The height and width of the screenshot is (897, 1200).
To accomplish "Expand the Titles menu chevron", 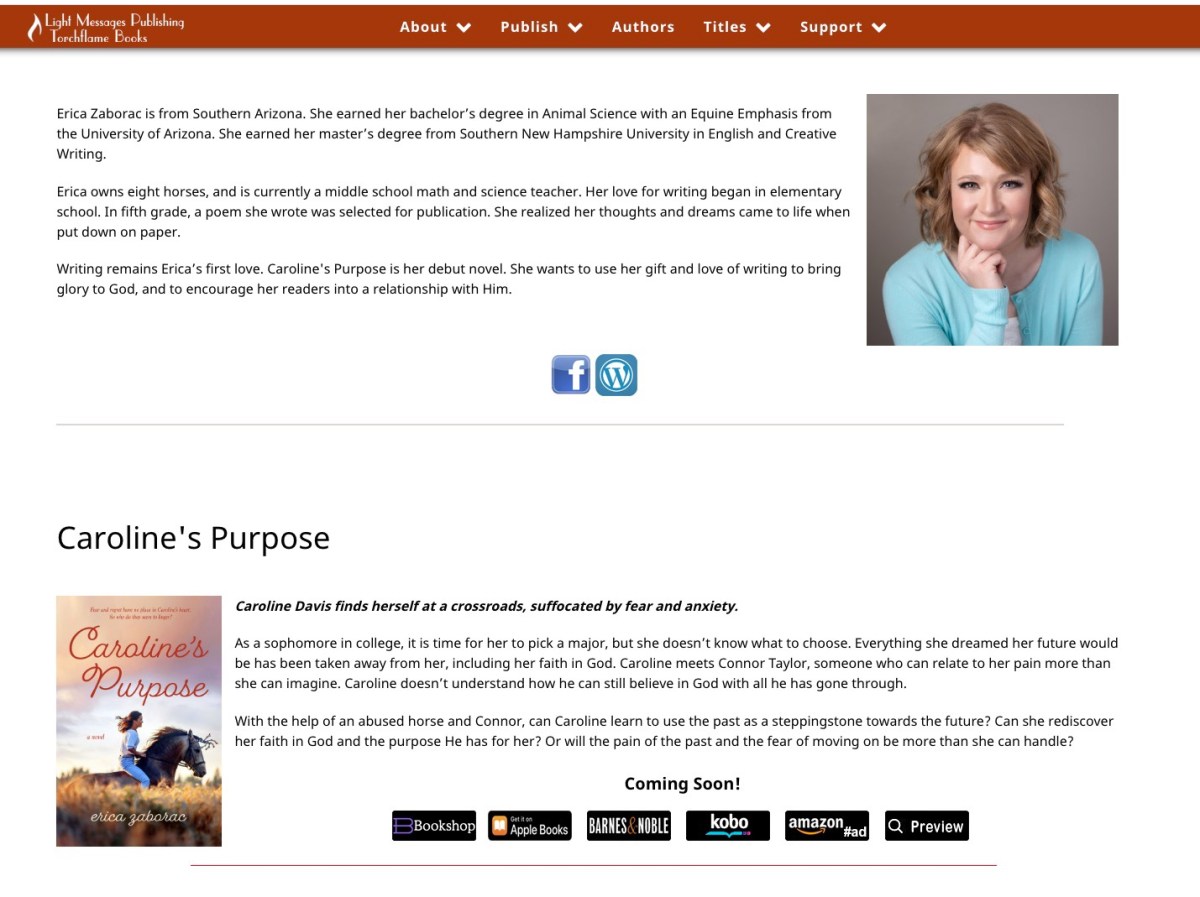I will coord(763,27).
